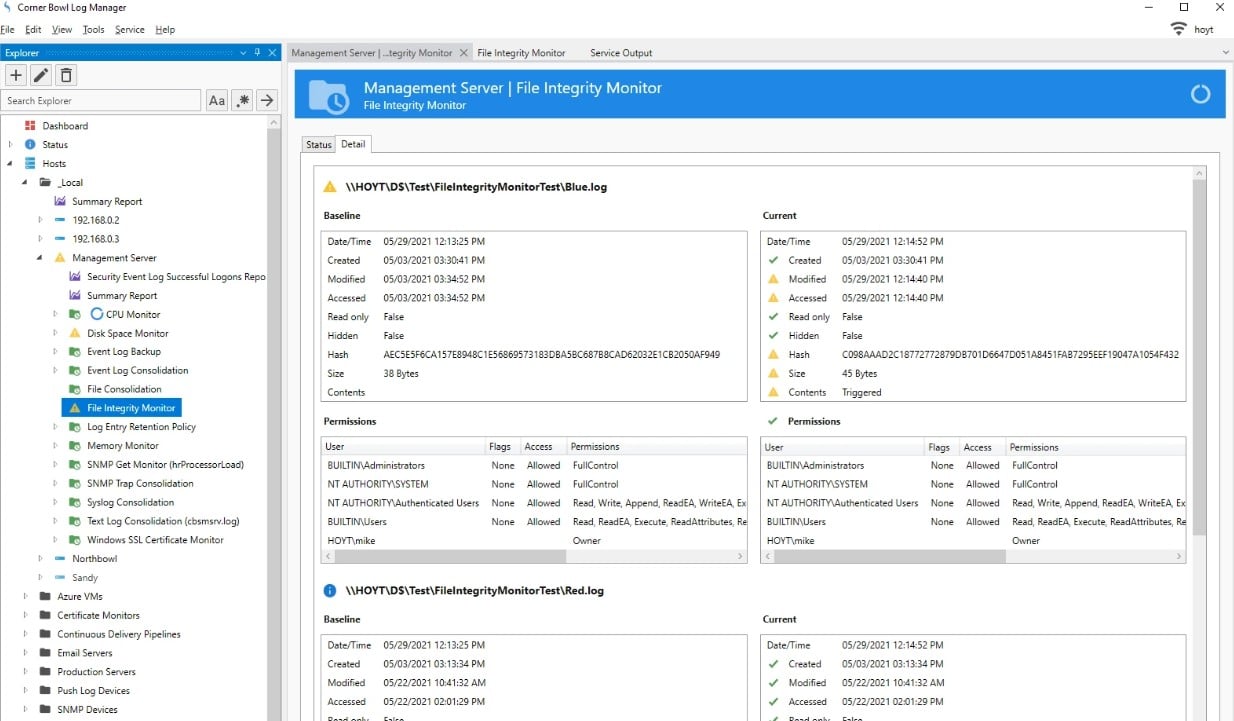The height and width of the screenshot is (721, 1234).
Task: Select HOYT\mike row in Current permissions
Action: point(973,541)
